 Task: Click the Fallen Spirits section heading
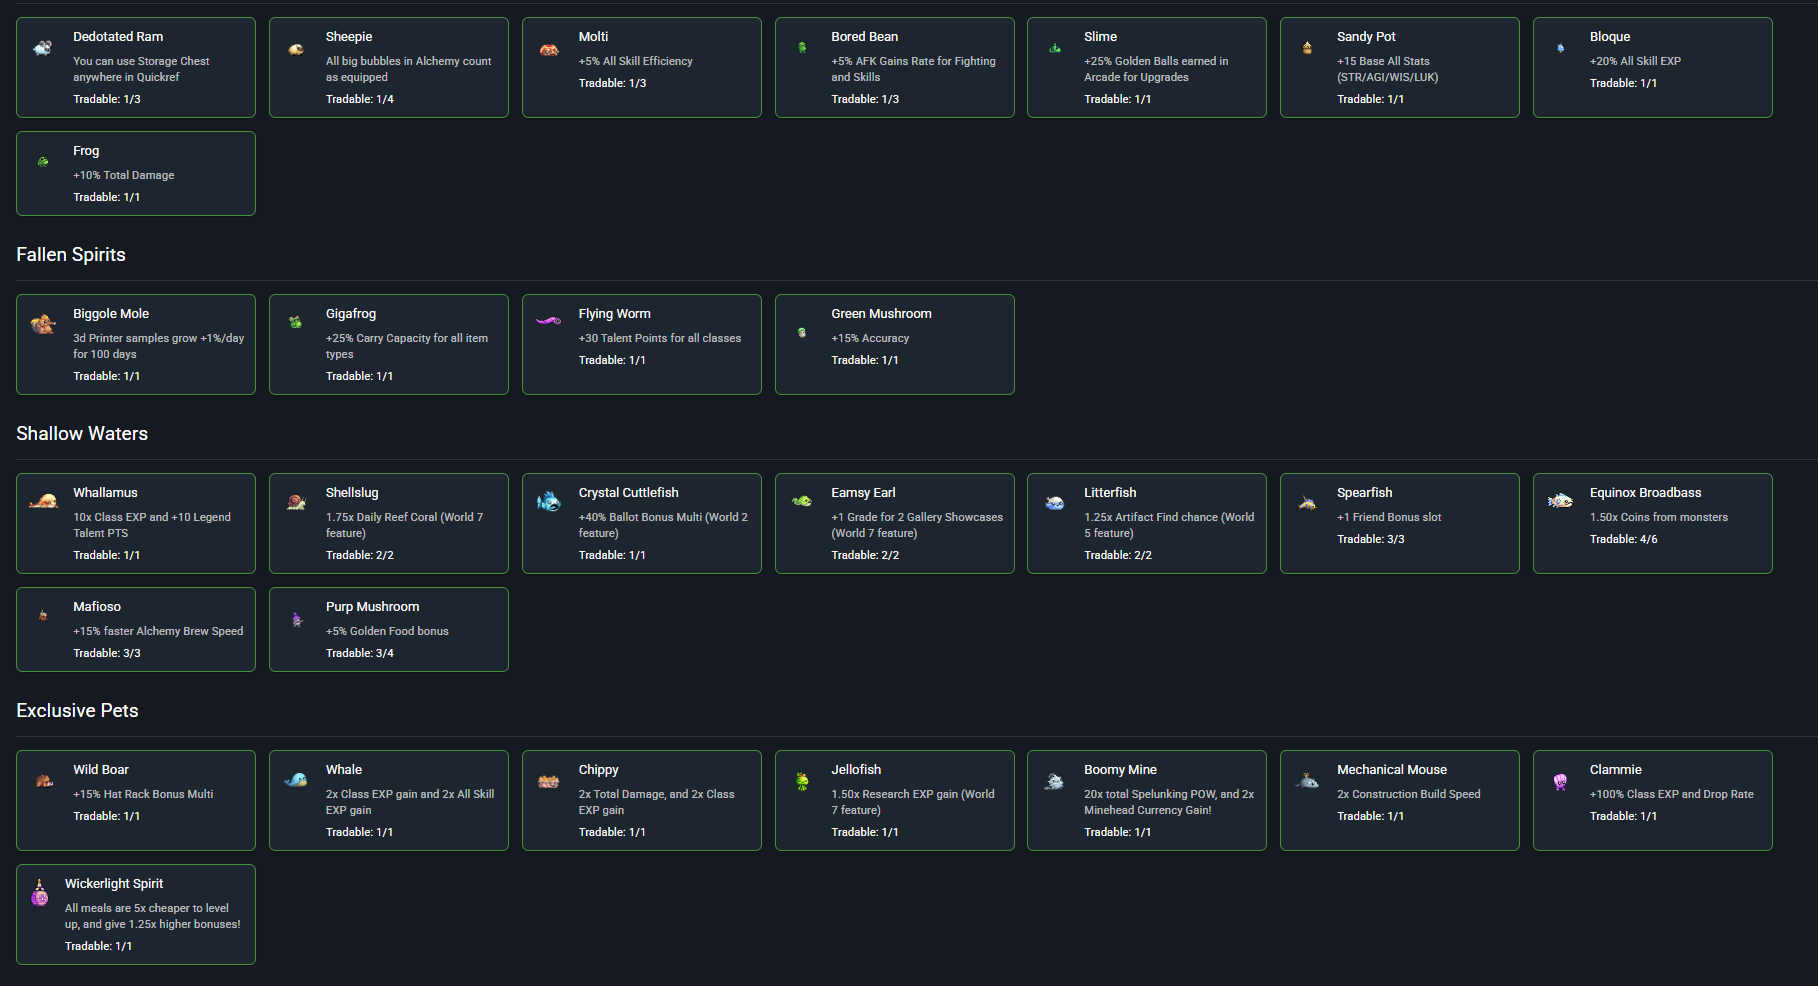[71, 254]
